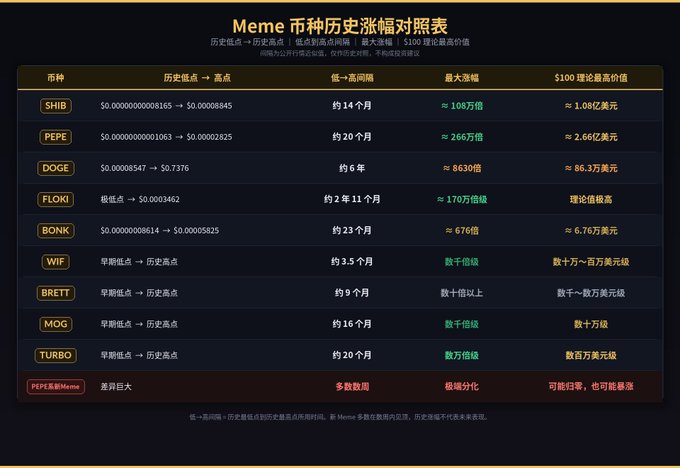The height and width of the screenshot is (468, 680).
Task: Click BONK price range ending $0.00005825
Action: 160,231
